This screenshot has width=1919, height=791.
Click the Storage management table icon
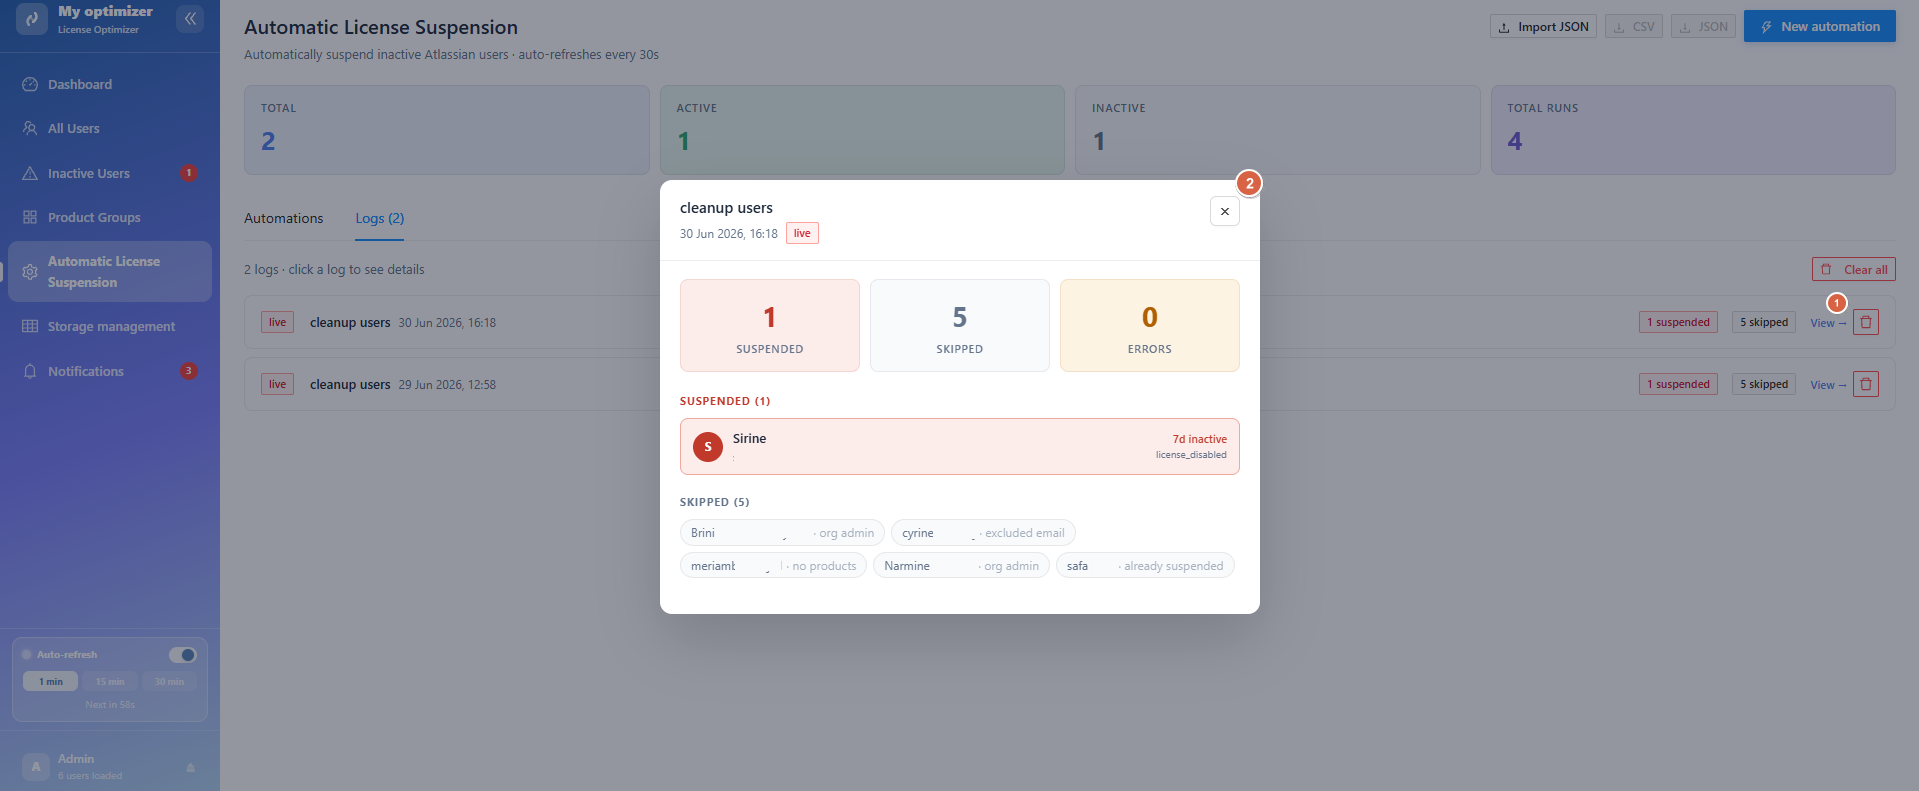point(30,326)
